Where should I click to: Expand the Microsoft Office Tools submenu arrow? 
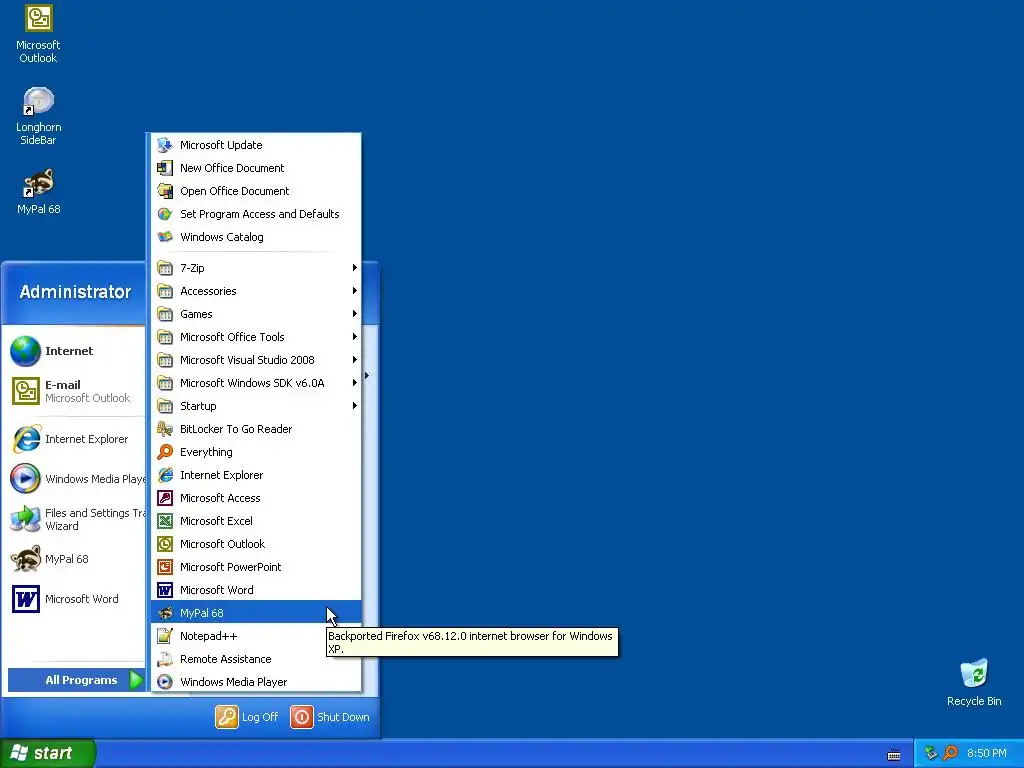pos(355,337)
